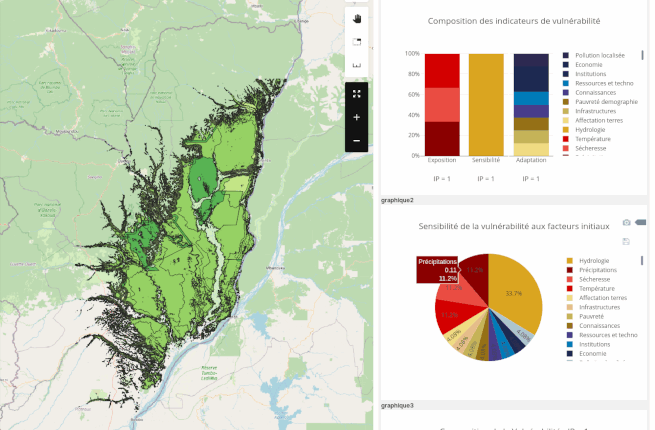
Task: Click the dark green region on the map
Action: 205,178
